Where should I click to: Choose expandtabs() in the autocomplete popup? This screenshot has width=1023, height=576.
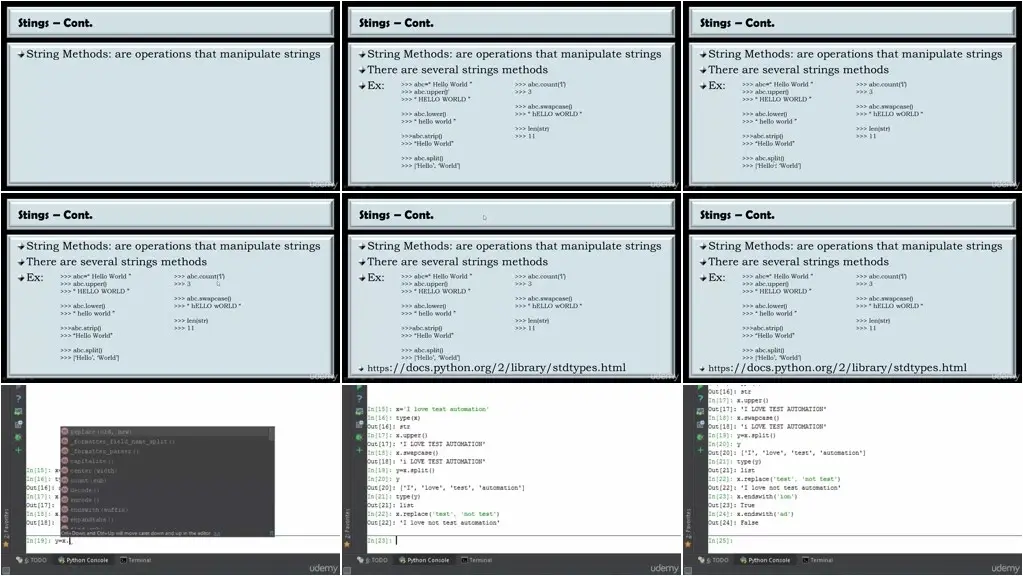point(166,520)
